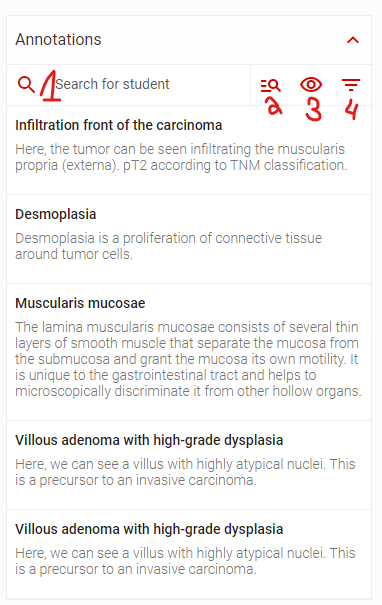Screen dimensions: 382x605
Task: Select Infiltration front of the carcinoma title
Action: coord(118,125)
